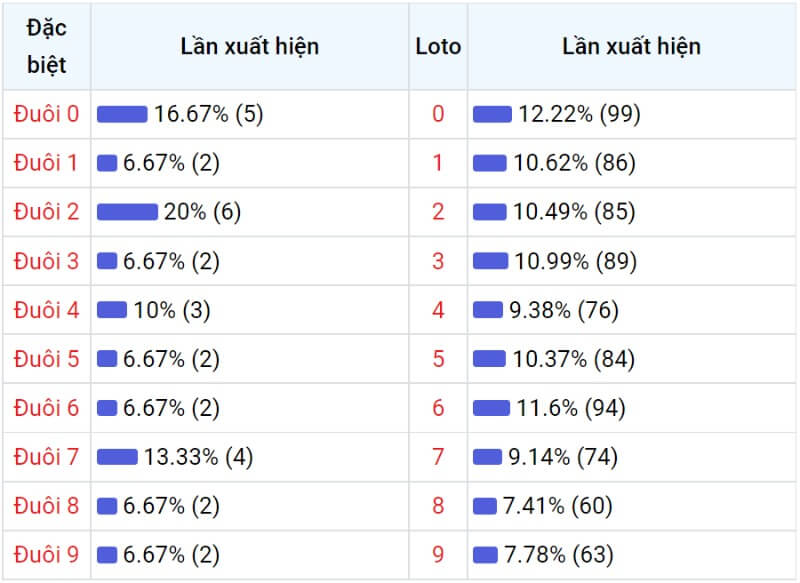Click the Đặc biệt column header
The height and width of the screenshot is (583, 800).
point(46,46)
